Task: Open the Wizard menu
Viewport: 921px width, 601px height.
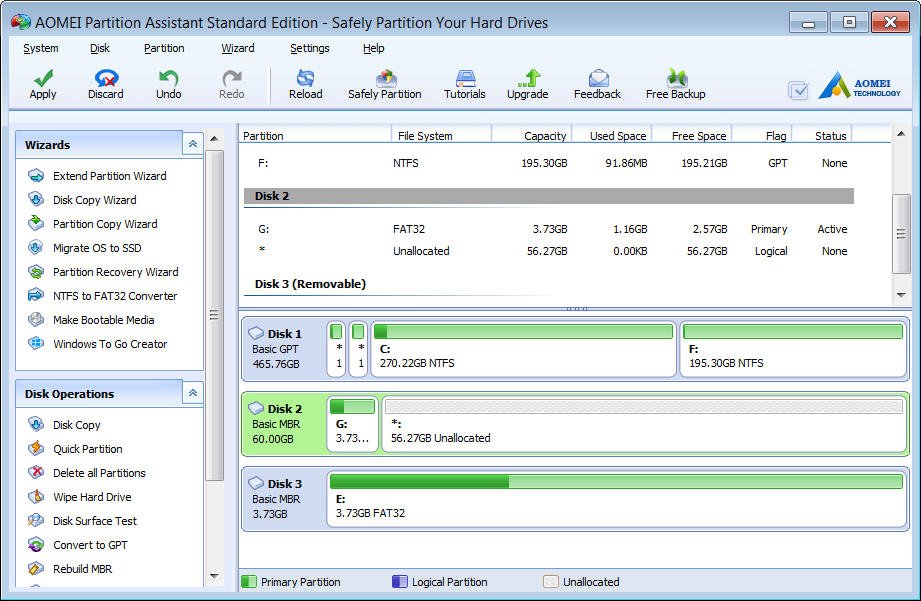Action: pyautogui.click(x=238, y=48)
